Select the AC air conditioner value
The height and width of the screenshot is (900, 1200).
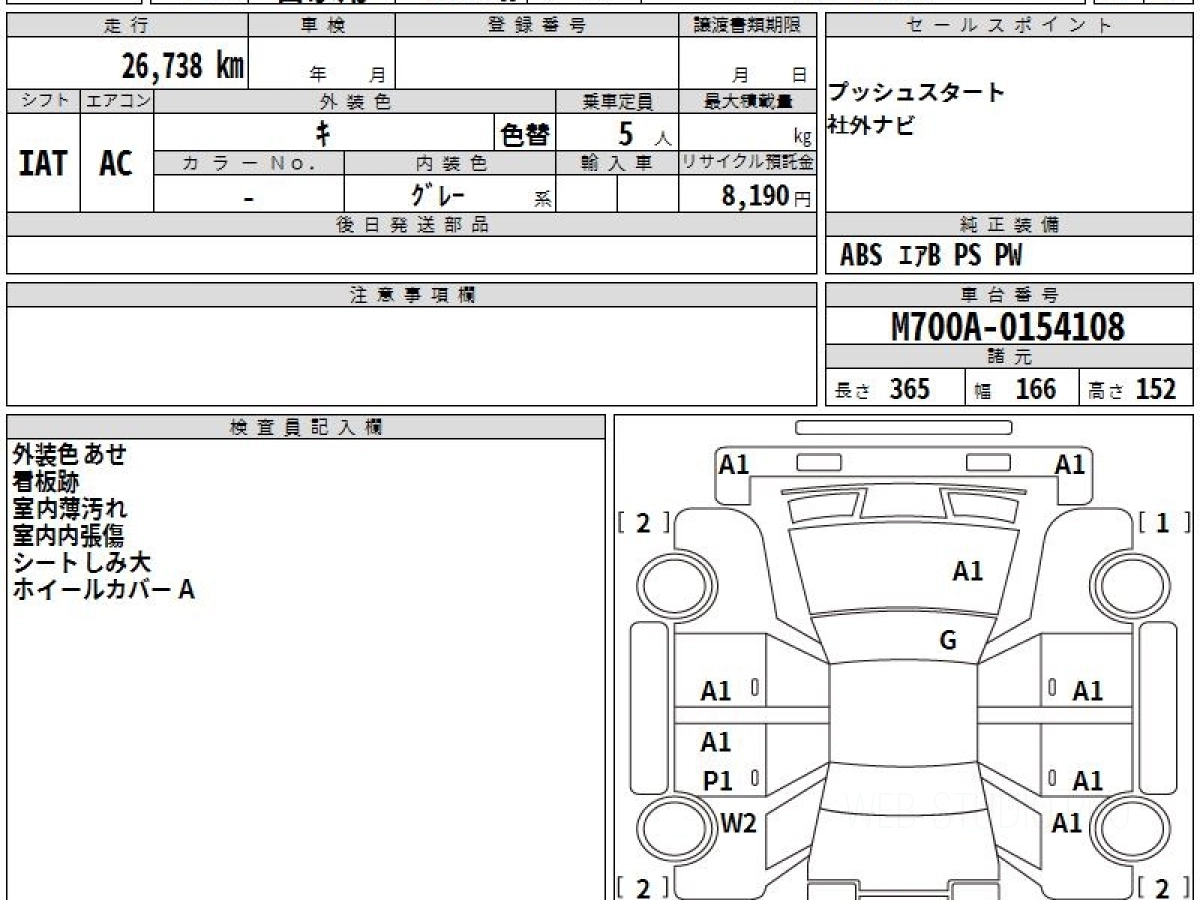point(116,163)
